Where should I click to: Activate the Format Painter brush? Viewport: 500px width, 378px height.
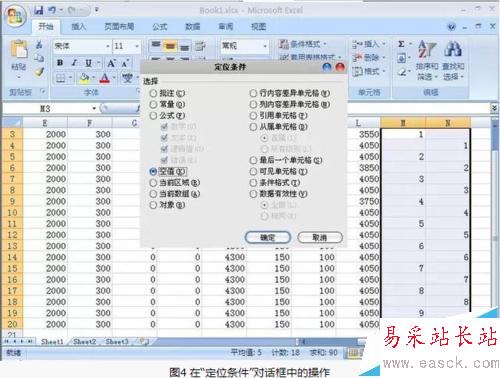tap(39, 71)
